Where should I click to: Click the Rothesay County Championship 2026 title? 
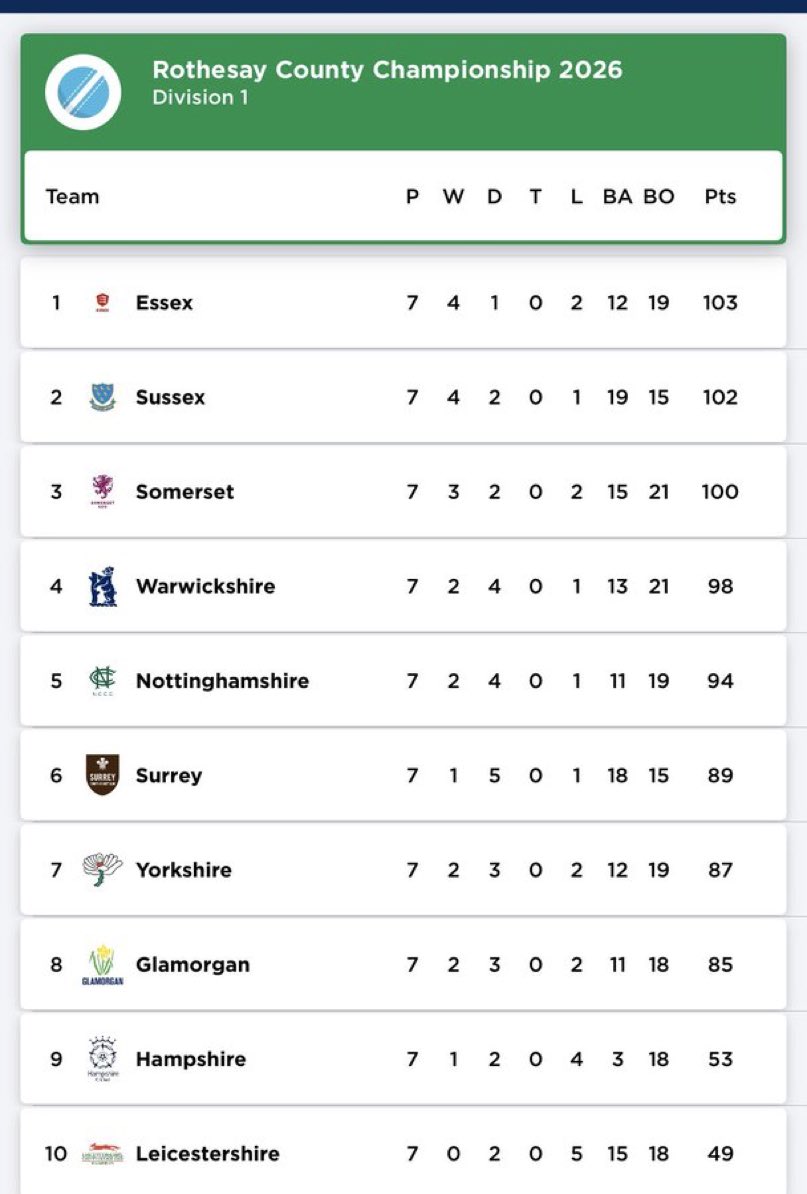pyautogui.click(x=388, y=69)
